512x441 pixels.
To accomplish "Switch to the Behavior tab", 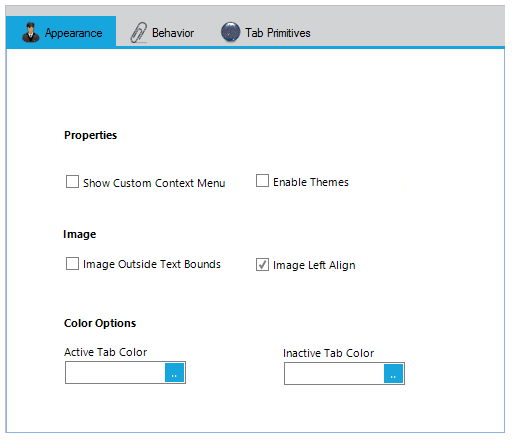I will (x=162, y=32).
